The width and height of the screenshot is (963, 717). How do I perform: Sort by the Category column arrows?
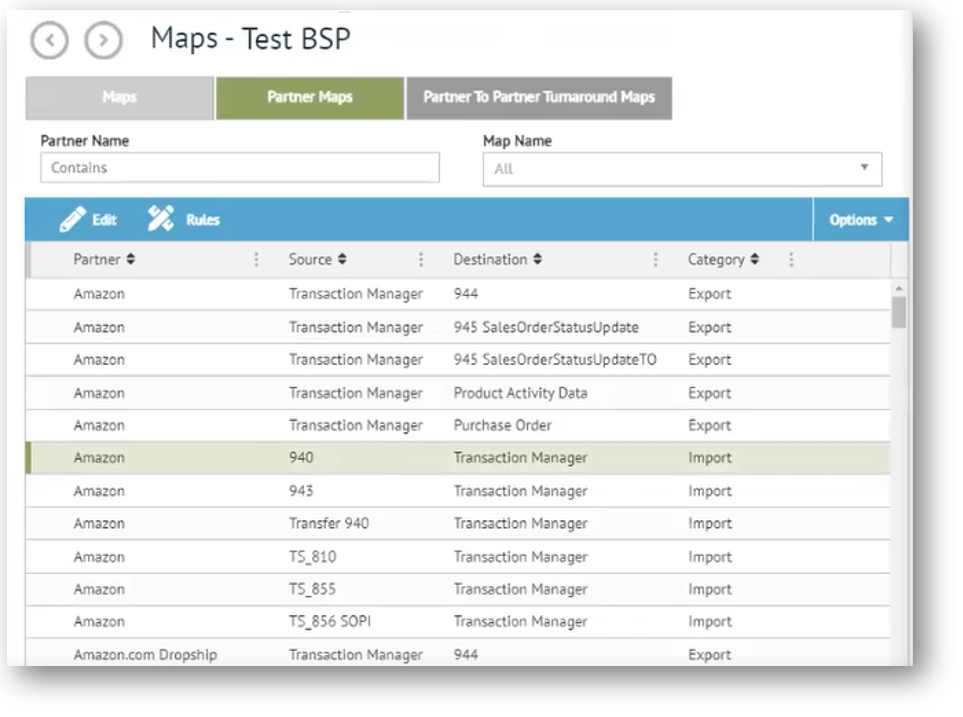coord(754,260)
